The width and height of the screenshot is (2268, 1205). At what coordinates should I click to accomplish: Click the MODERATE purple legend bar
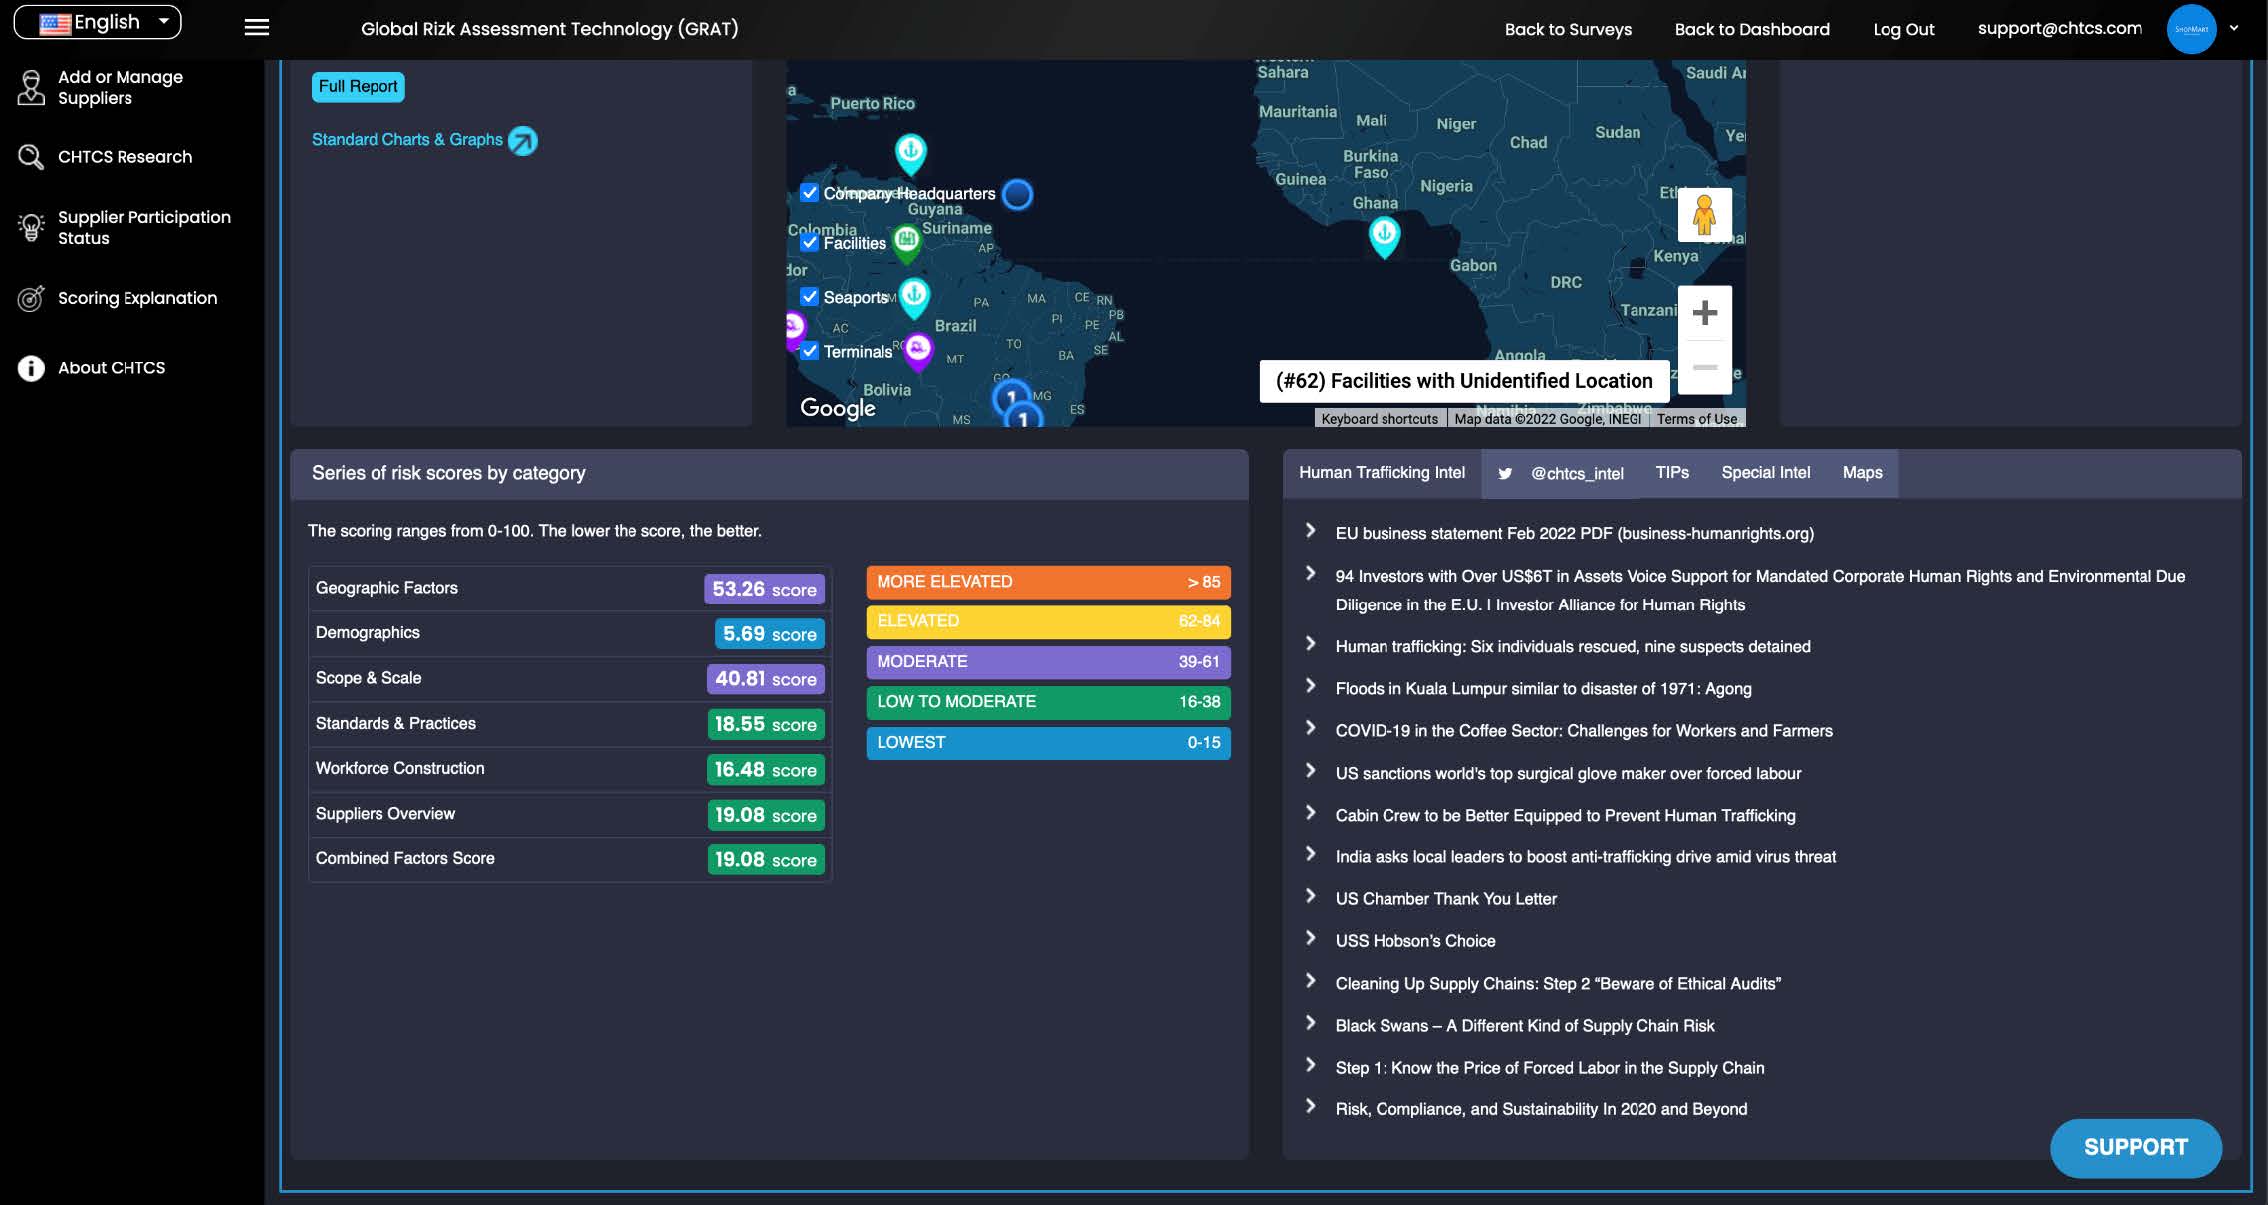coord(1048,662)
